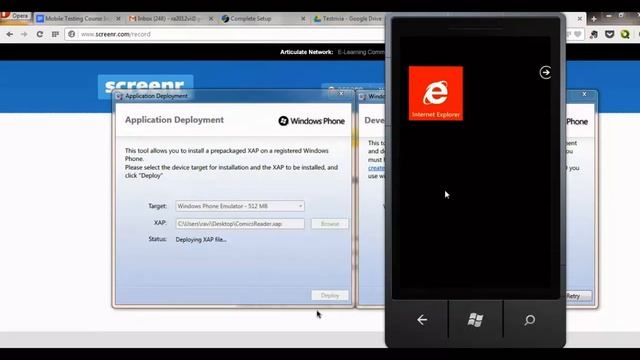Image resolution: width=640 pixels, height=360 pixels.
Task: Close the Complete Setup tab
Action: [x=303, y=19]
